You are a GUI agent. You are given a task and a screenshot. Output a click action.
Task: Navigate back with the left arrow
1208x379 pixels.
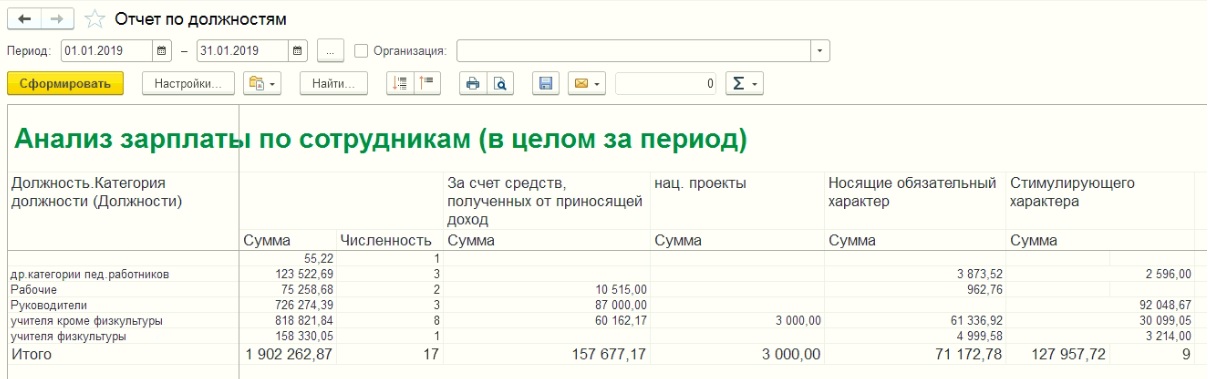pyautogui.click(x=25, y=18)
